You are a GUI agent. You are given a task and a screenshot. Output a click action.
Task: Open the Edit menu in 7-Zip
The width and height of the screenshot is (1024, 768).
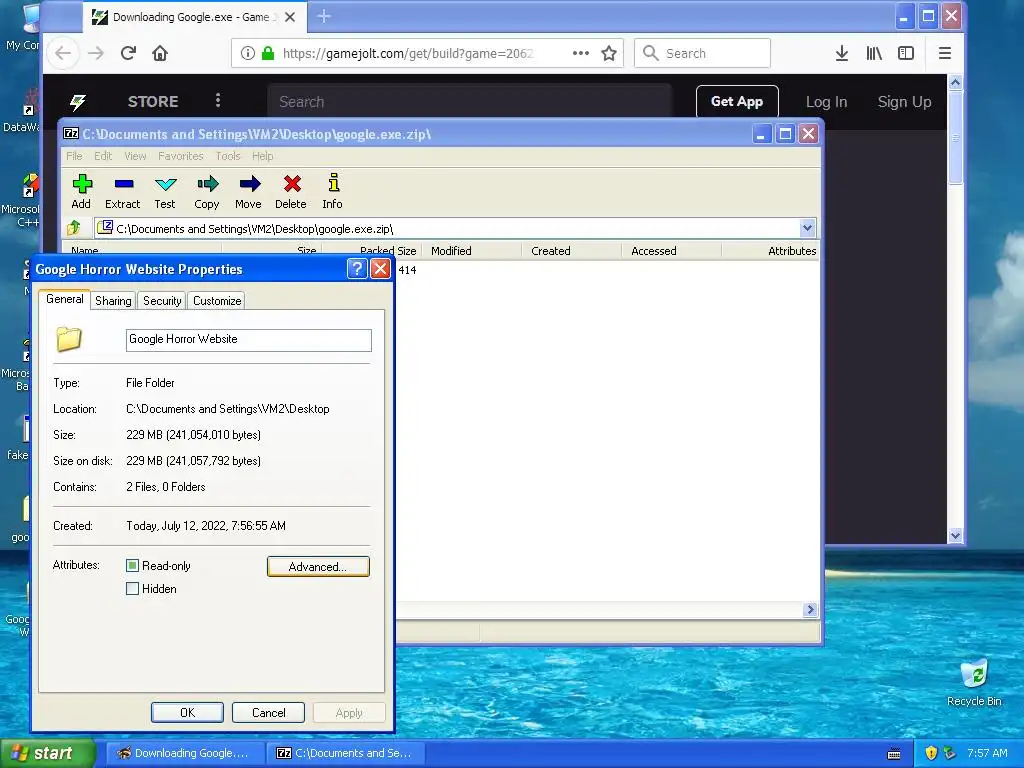click(103, 156)
